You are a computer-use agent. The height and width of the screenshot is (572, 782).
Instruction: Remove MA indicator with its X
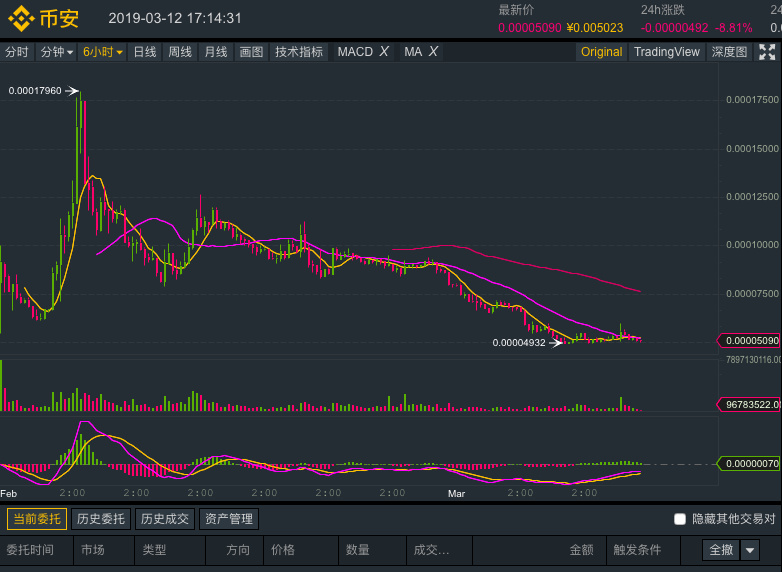(433, 51)
